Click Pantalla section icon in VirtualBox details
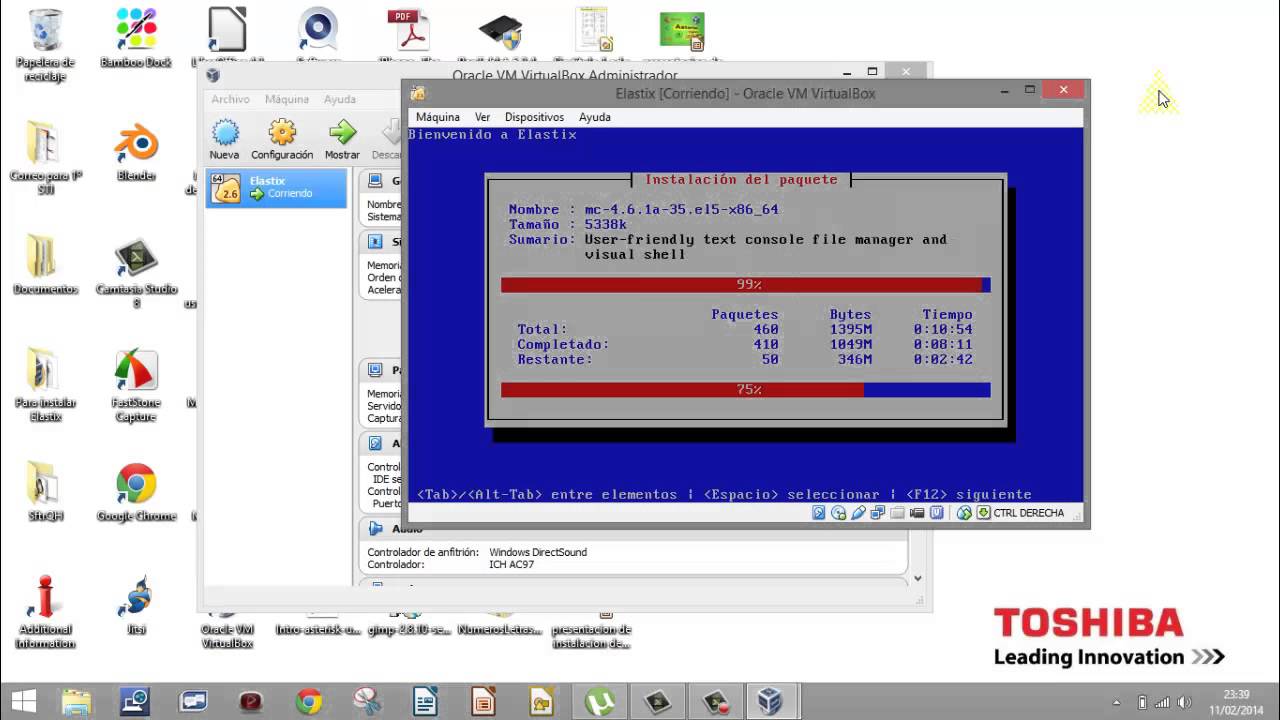 [x=376, y=370]
